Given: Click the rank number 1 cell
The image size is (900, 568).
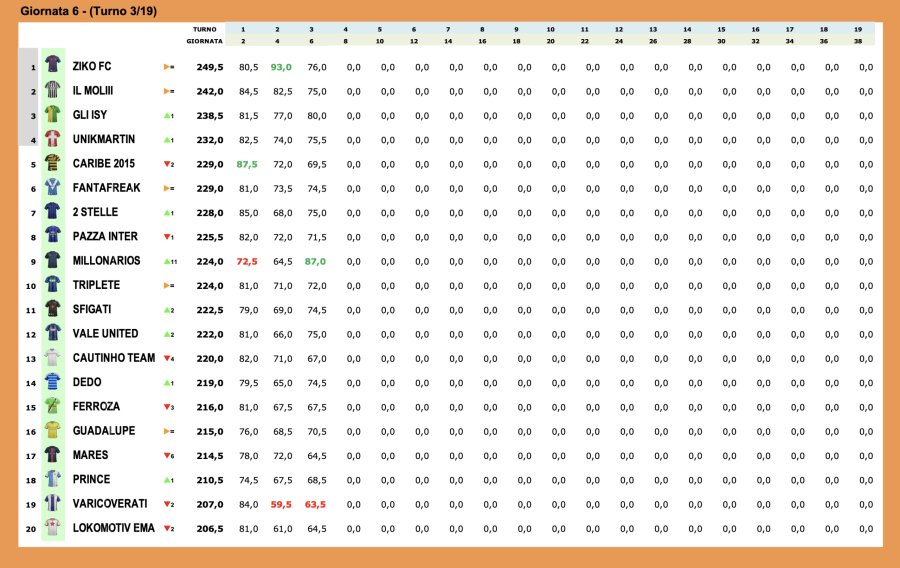Looking at the screenshot, I should point(33,68).
